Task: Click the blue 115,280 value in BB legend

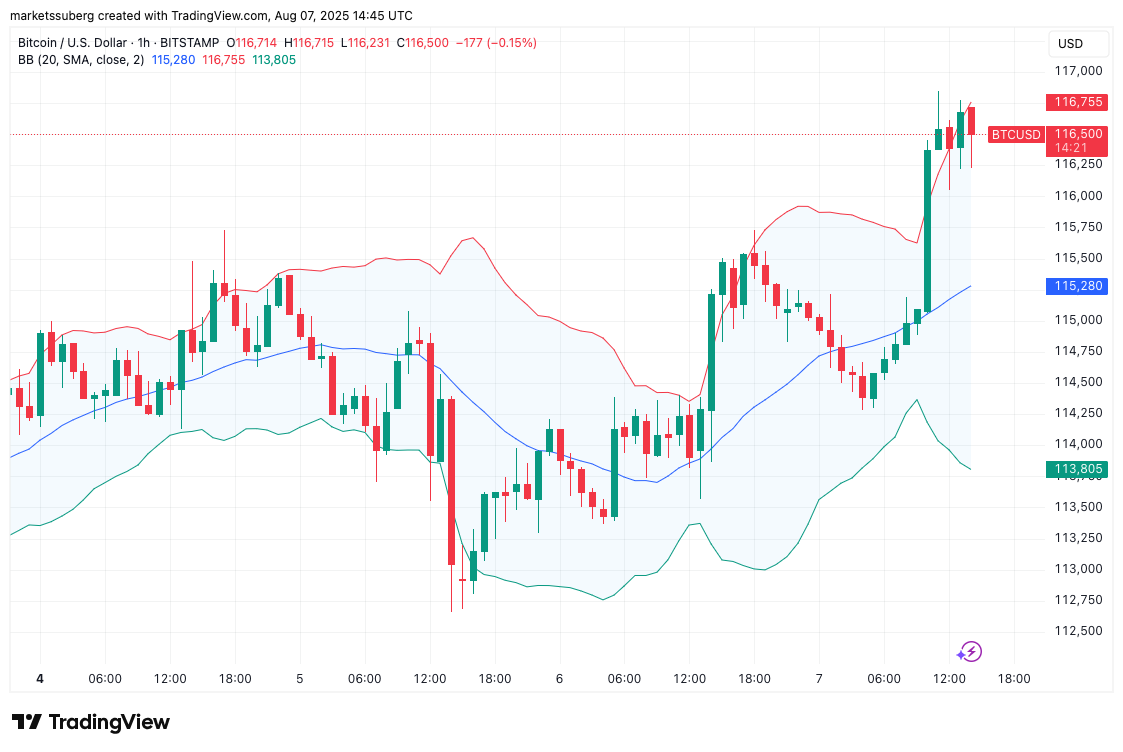Action: coord(174,60)
